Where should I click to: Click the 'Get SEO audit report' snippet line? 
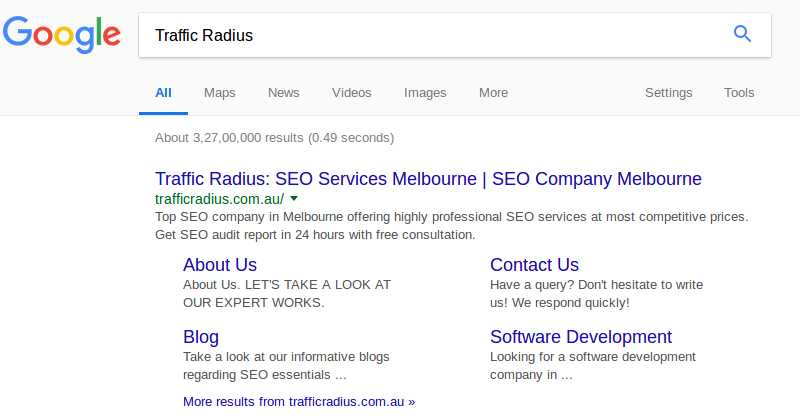315,235
